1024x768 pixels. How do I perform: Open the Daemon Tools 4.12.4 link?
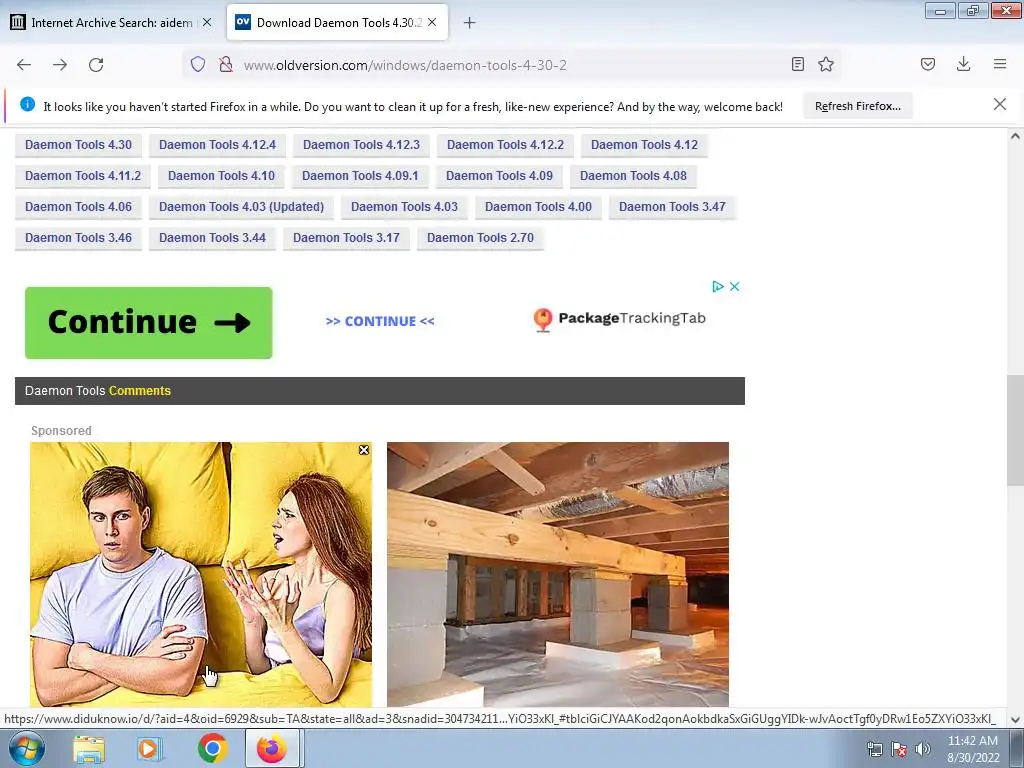point(217,145)
